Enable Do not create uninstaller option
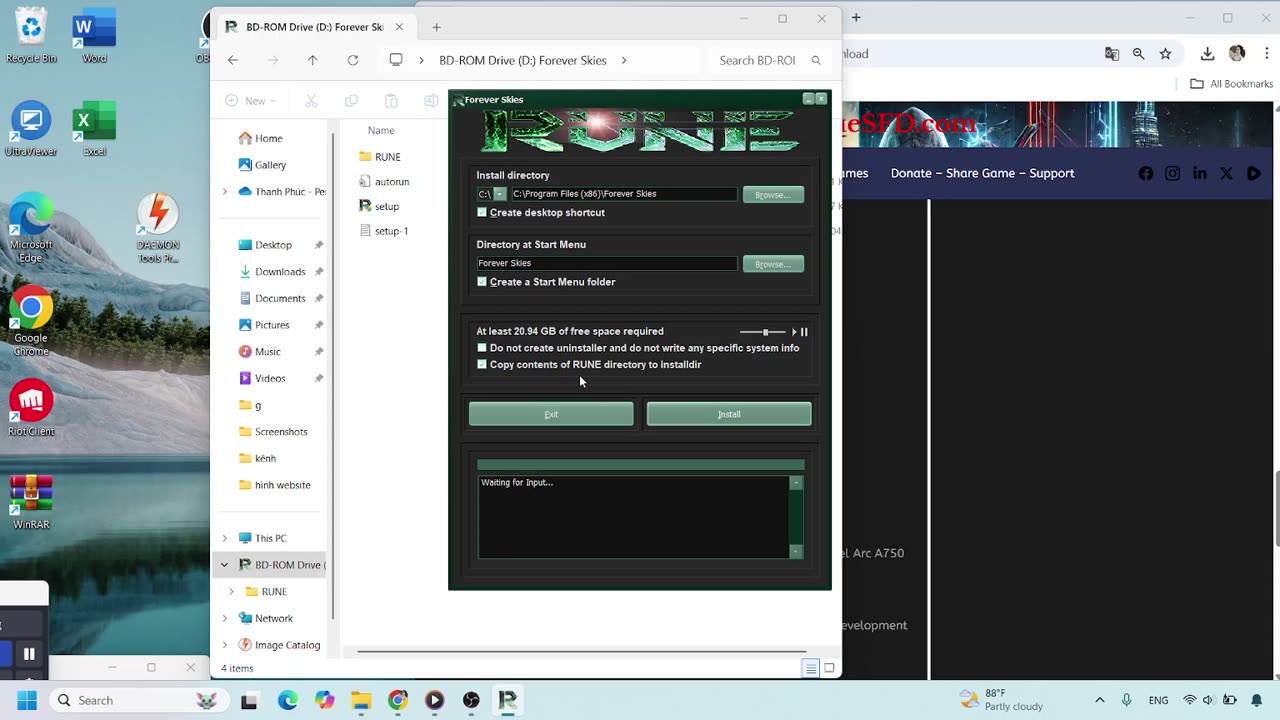 click(x=482, y=348)
